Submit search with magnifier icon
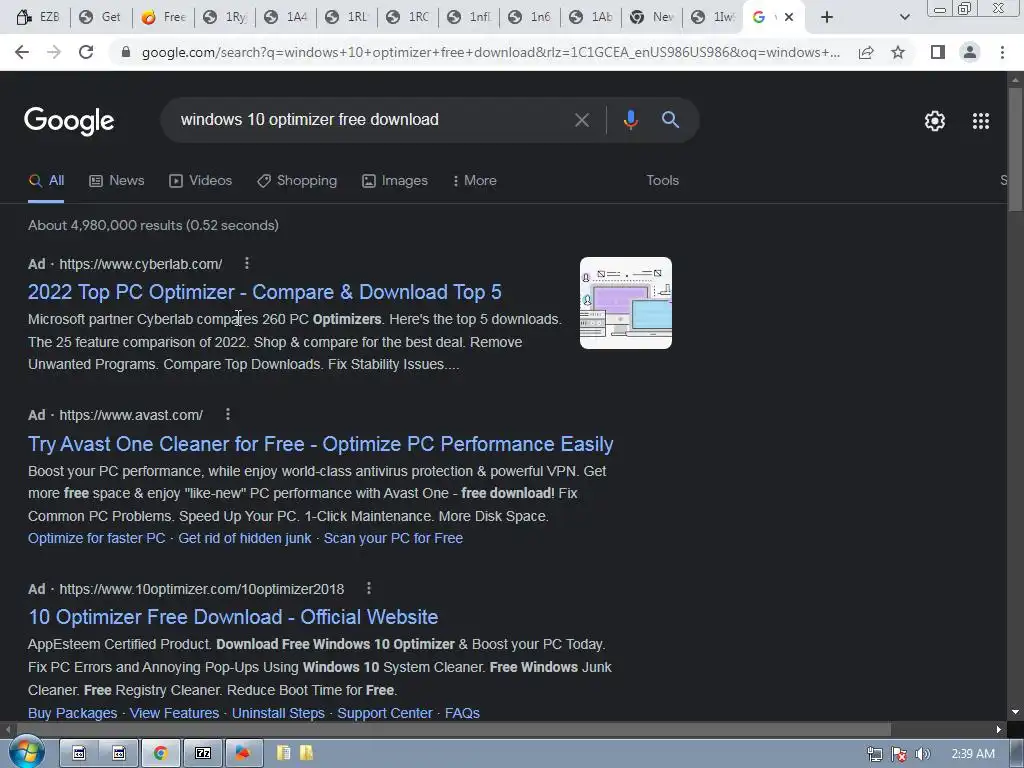Viewport: 1024px width, 768px height. click(x=670, y=120)
